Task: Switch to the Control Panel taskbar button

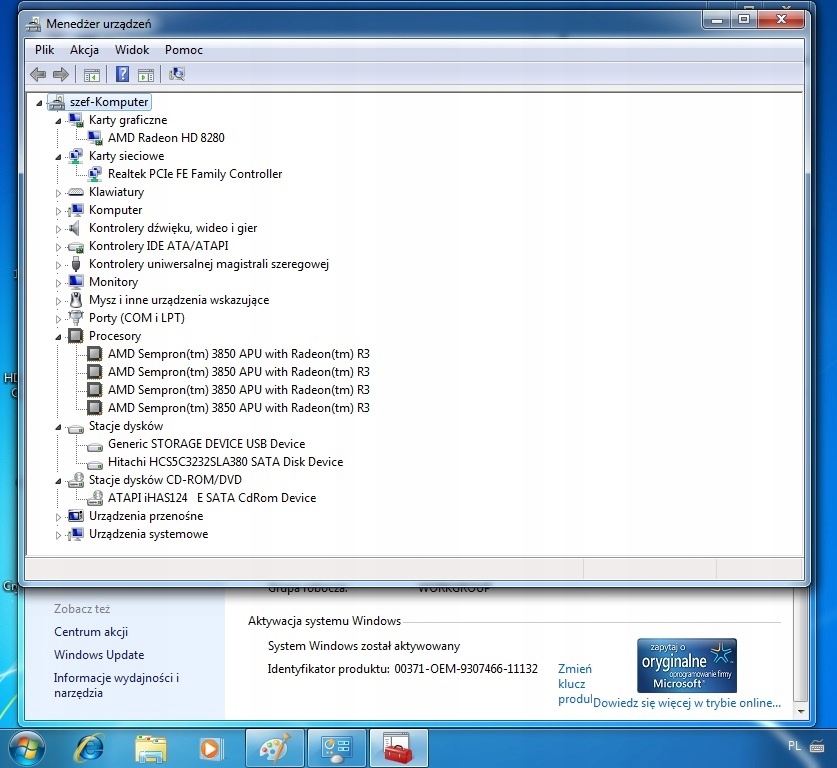Action: (x=336, y=748)
